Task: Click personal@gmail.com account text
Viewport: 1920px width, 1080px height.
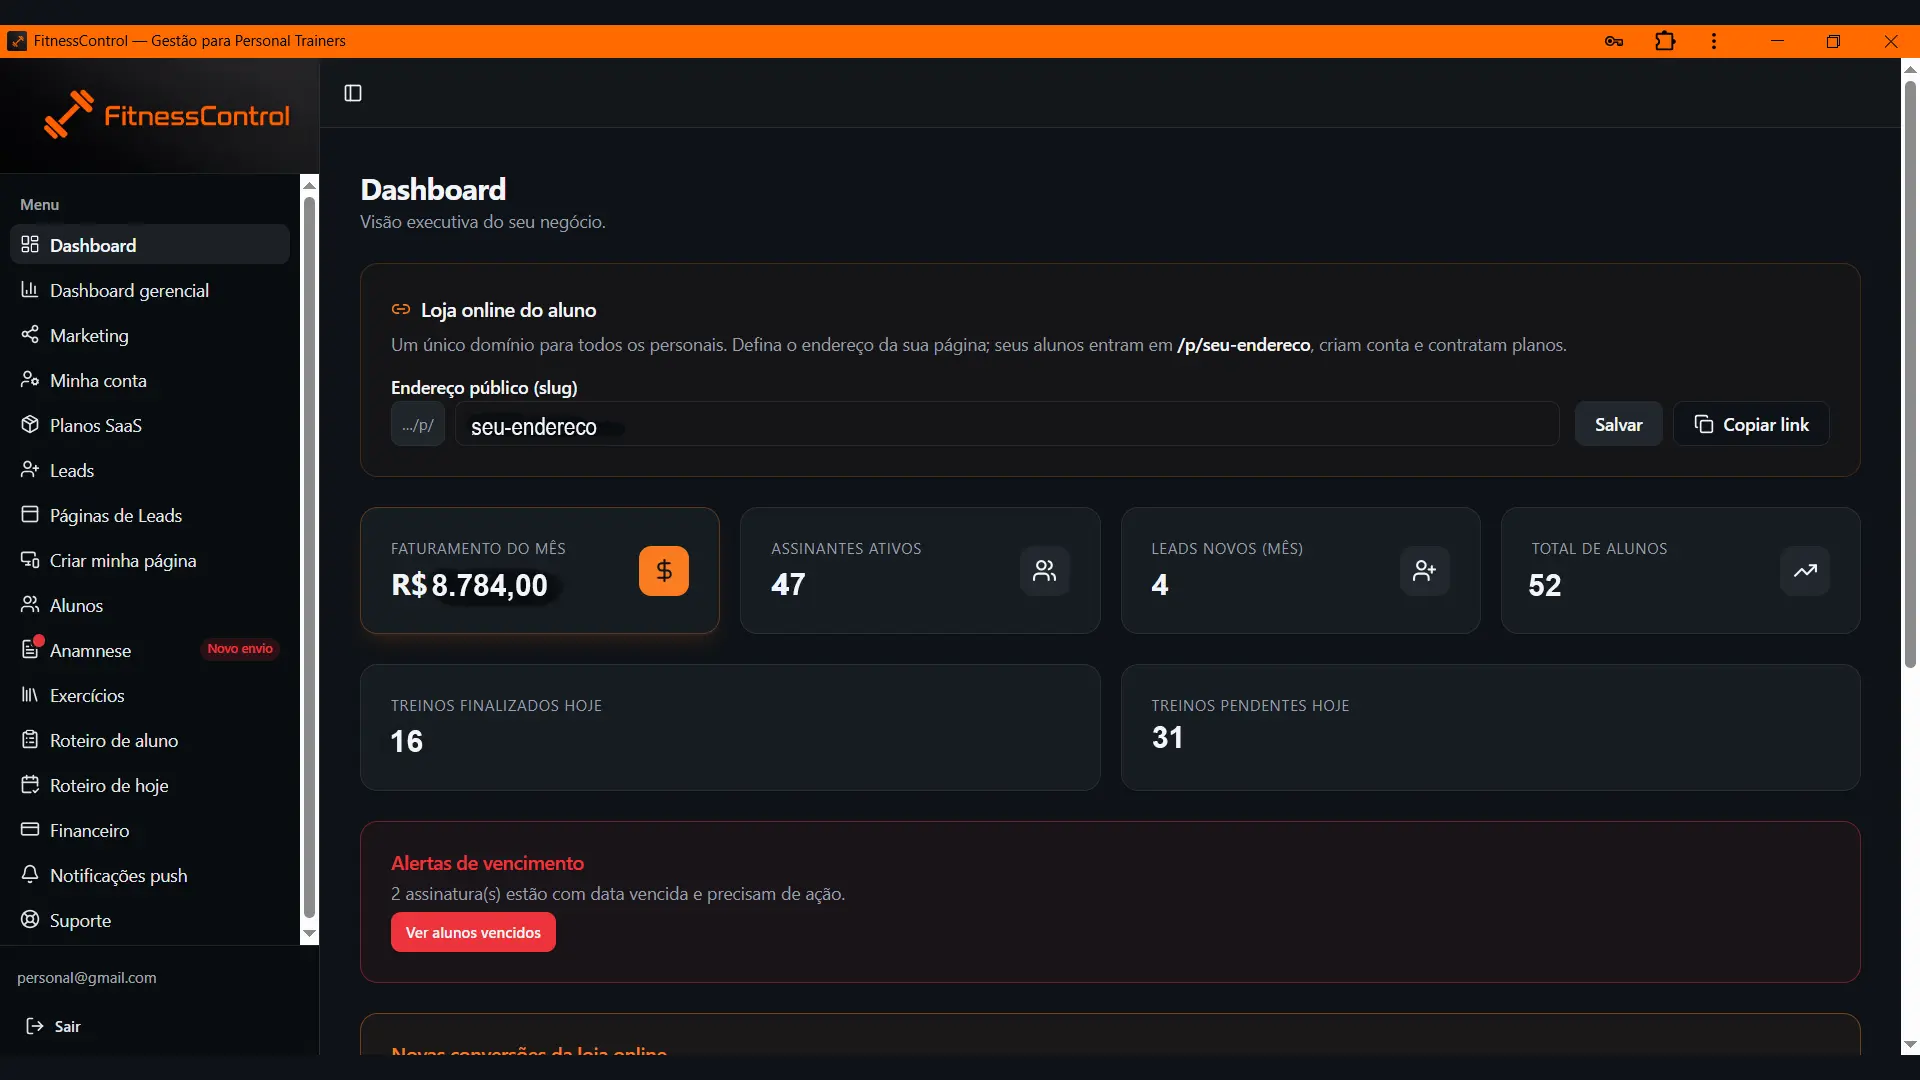Action: pos(87,977)
